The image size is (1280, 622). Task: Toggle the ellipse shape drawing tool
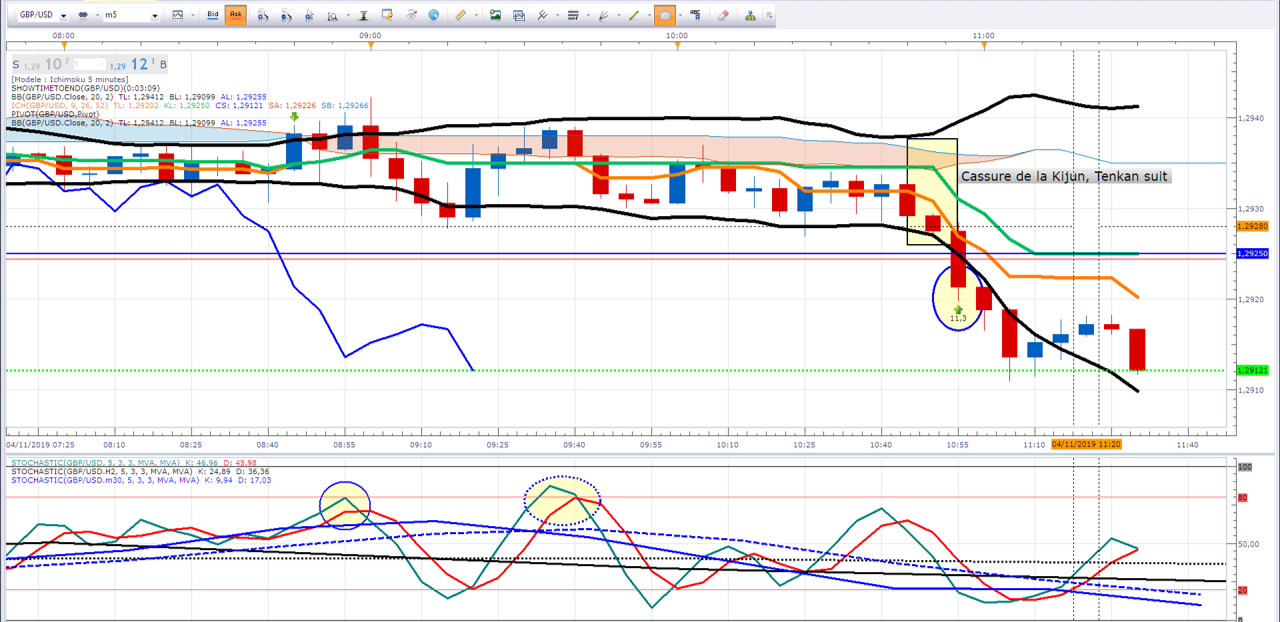coord(666,15)
